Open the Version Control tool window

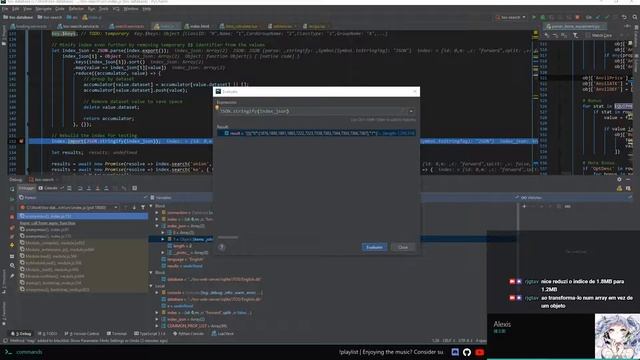click(82, 333)
